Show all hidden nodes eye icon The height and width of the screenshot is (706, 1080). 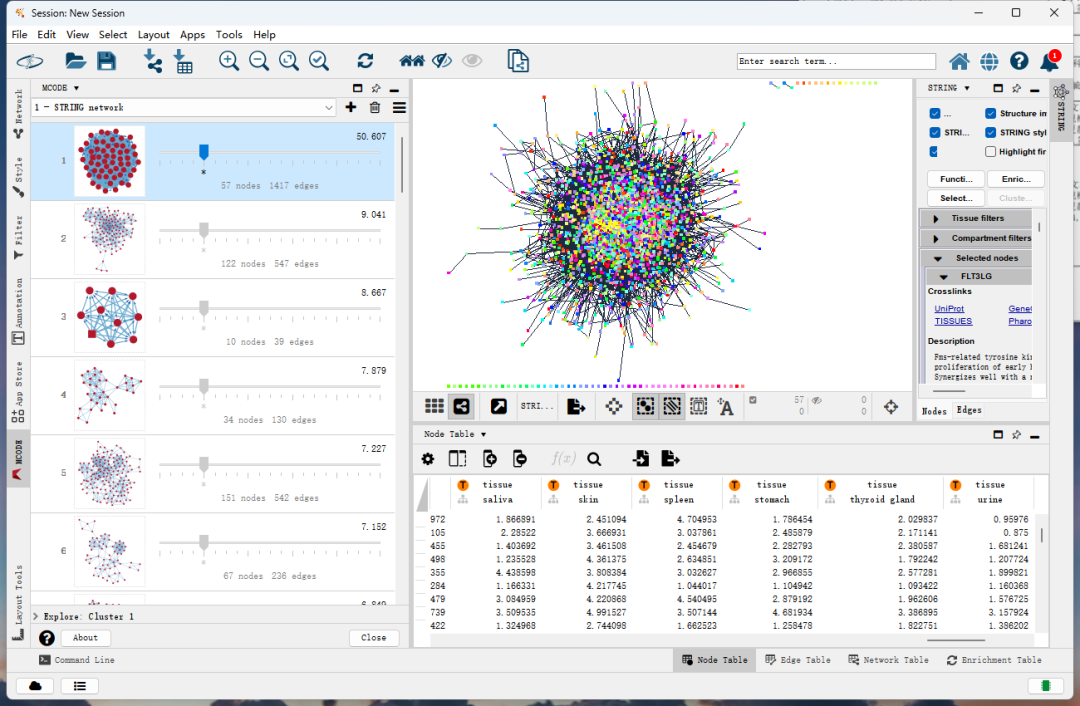click(x=472, y=61)
